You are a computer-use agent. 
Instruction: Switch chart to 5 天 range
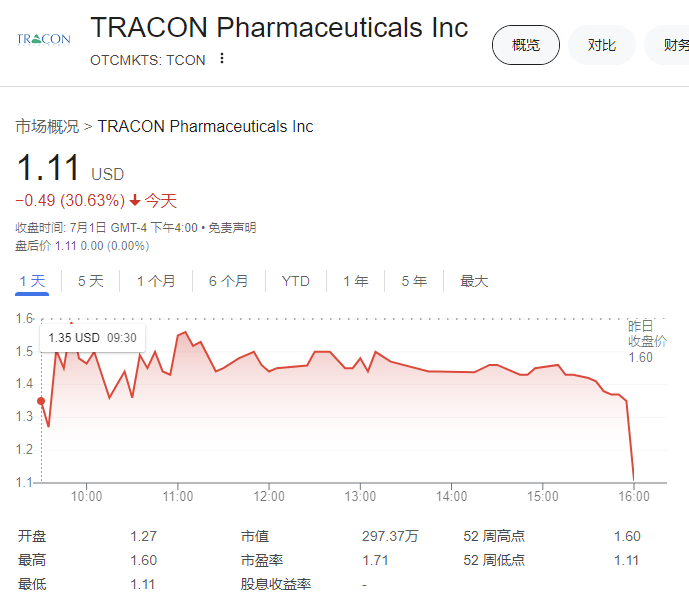pos(91,281)
